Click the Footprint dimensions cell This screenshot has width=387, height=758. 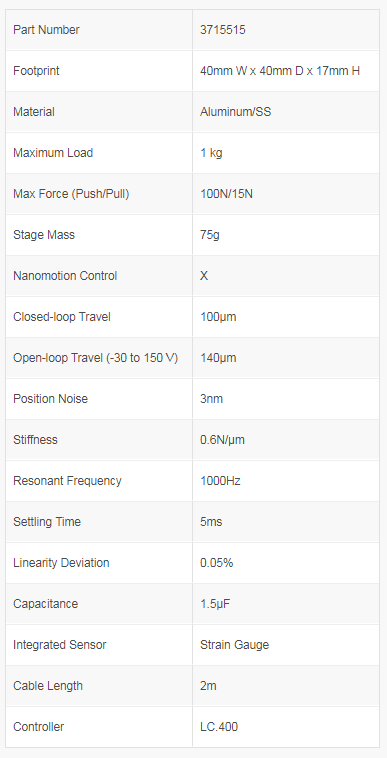(286, 71)
